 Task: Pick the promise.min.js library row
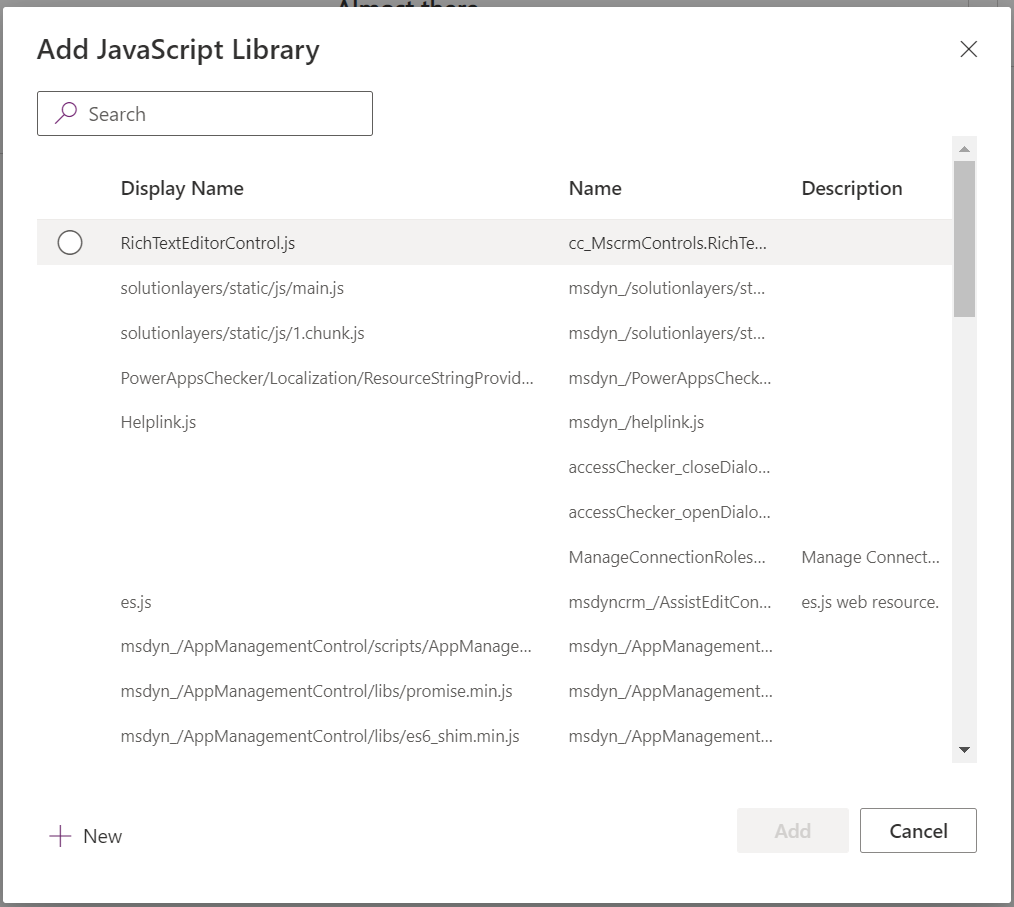click(x=316, y=691)
